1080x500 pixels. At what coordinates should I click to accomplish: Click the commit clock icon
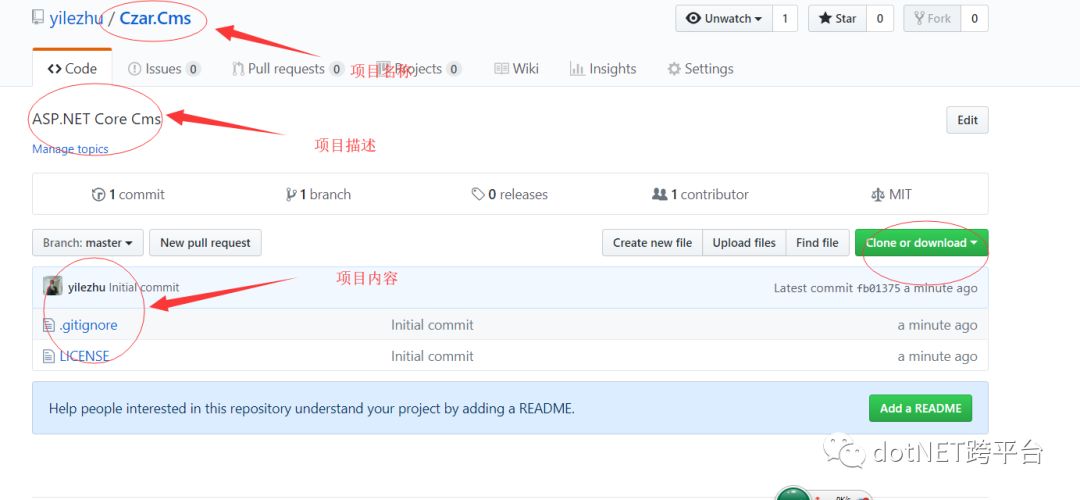coord(98,195)
